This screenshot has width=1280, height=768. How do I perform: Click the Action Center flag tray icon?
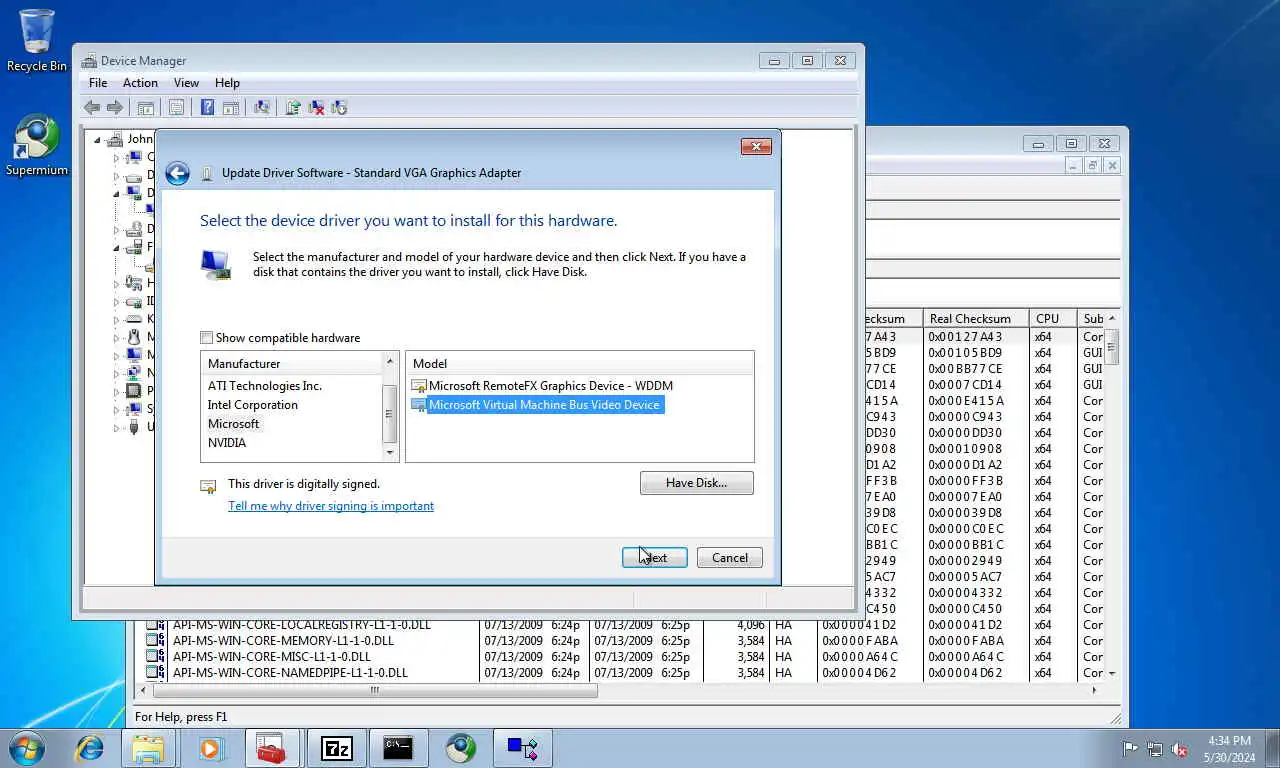[x=1130, y=748]
